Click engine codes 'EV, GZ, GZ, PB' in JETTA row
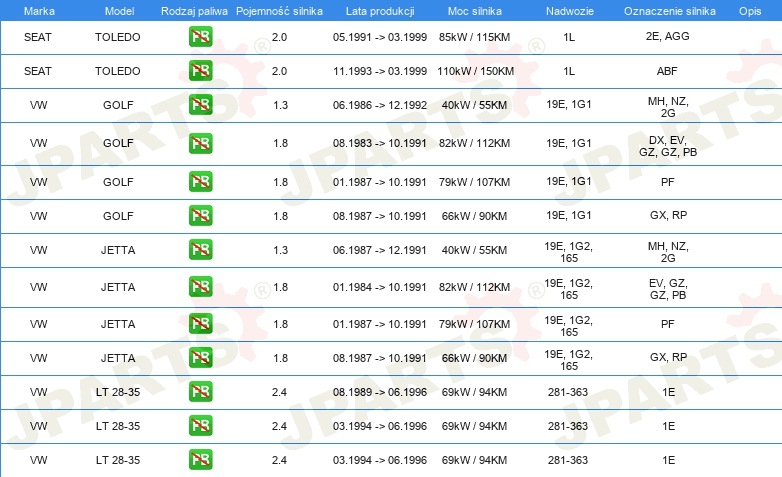 coord(668,289)
